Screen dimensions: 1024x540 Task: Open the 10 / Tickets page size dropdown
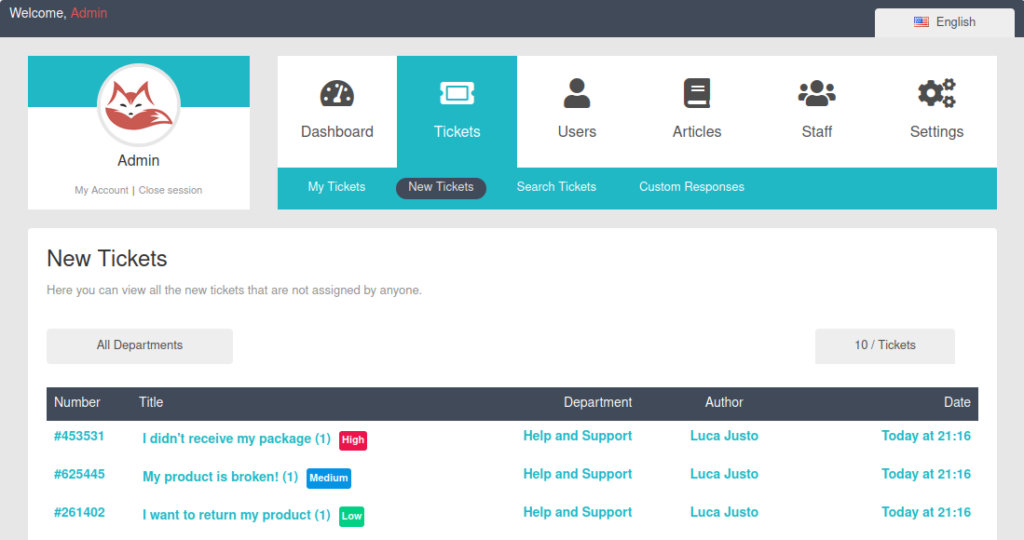click(x=885, y=346)
